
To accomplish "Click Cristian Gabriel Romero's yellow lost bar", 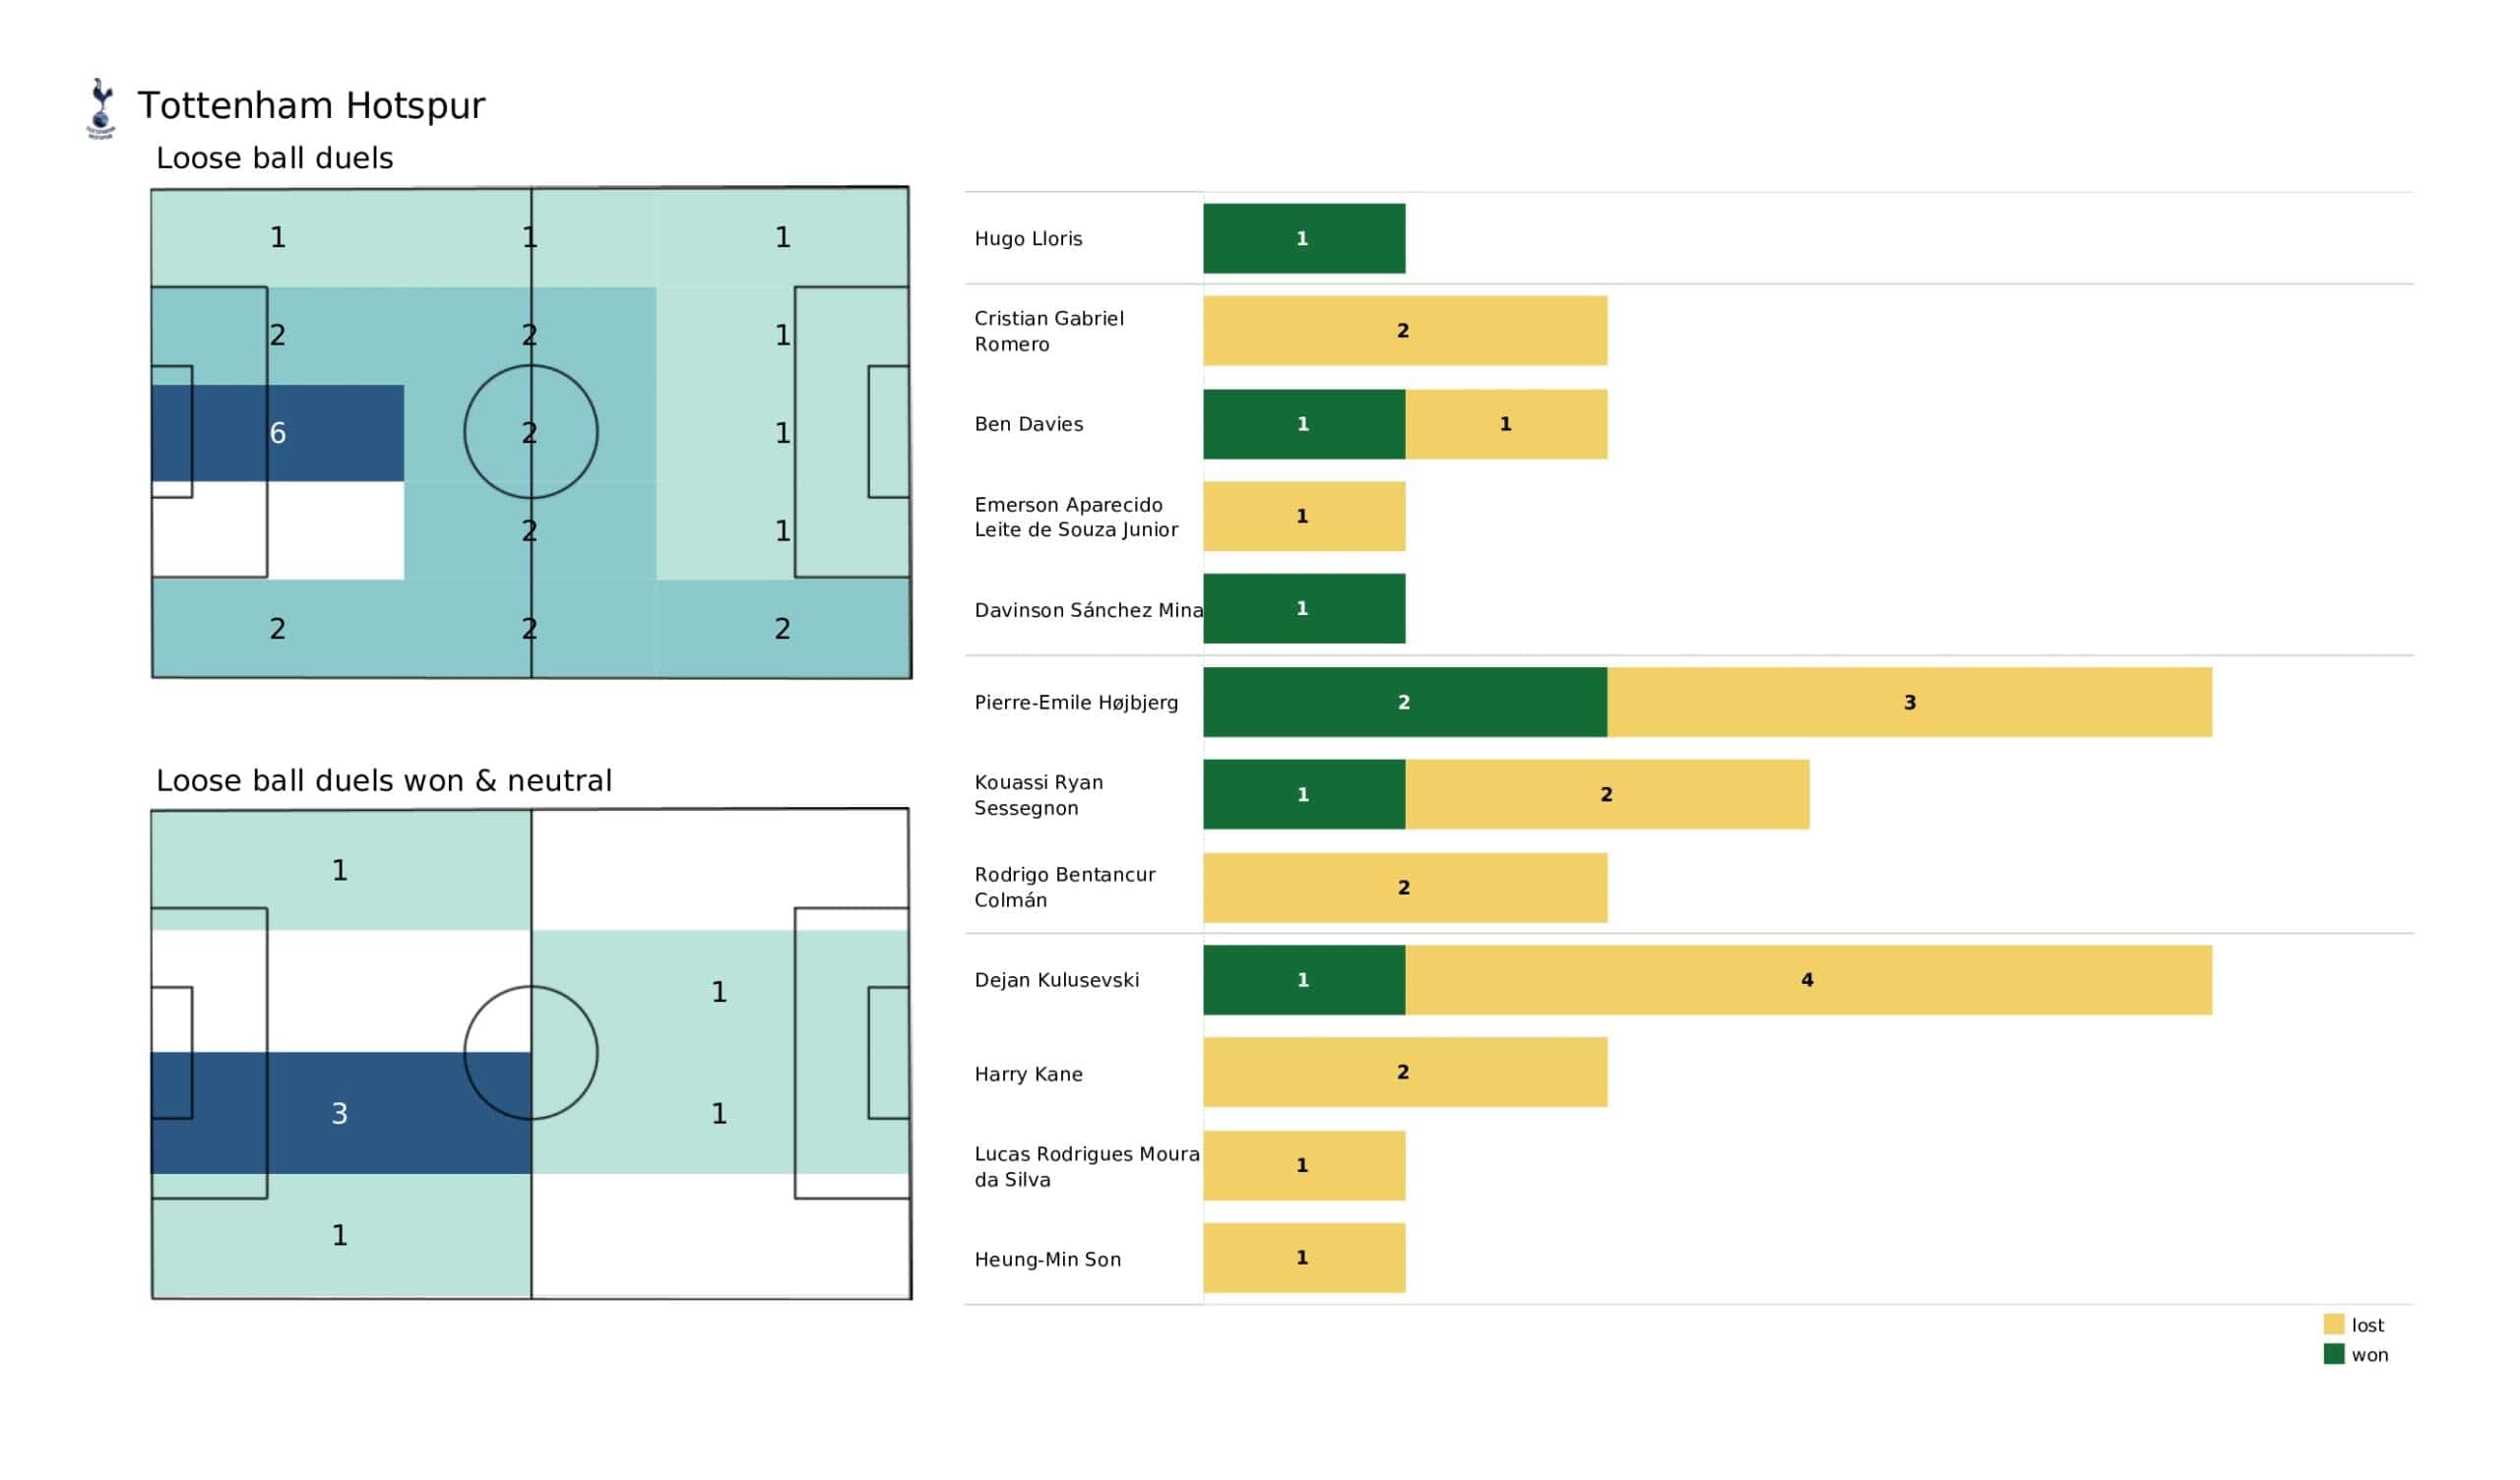I will point(1405,330).
